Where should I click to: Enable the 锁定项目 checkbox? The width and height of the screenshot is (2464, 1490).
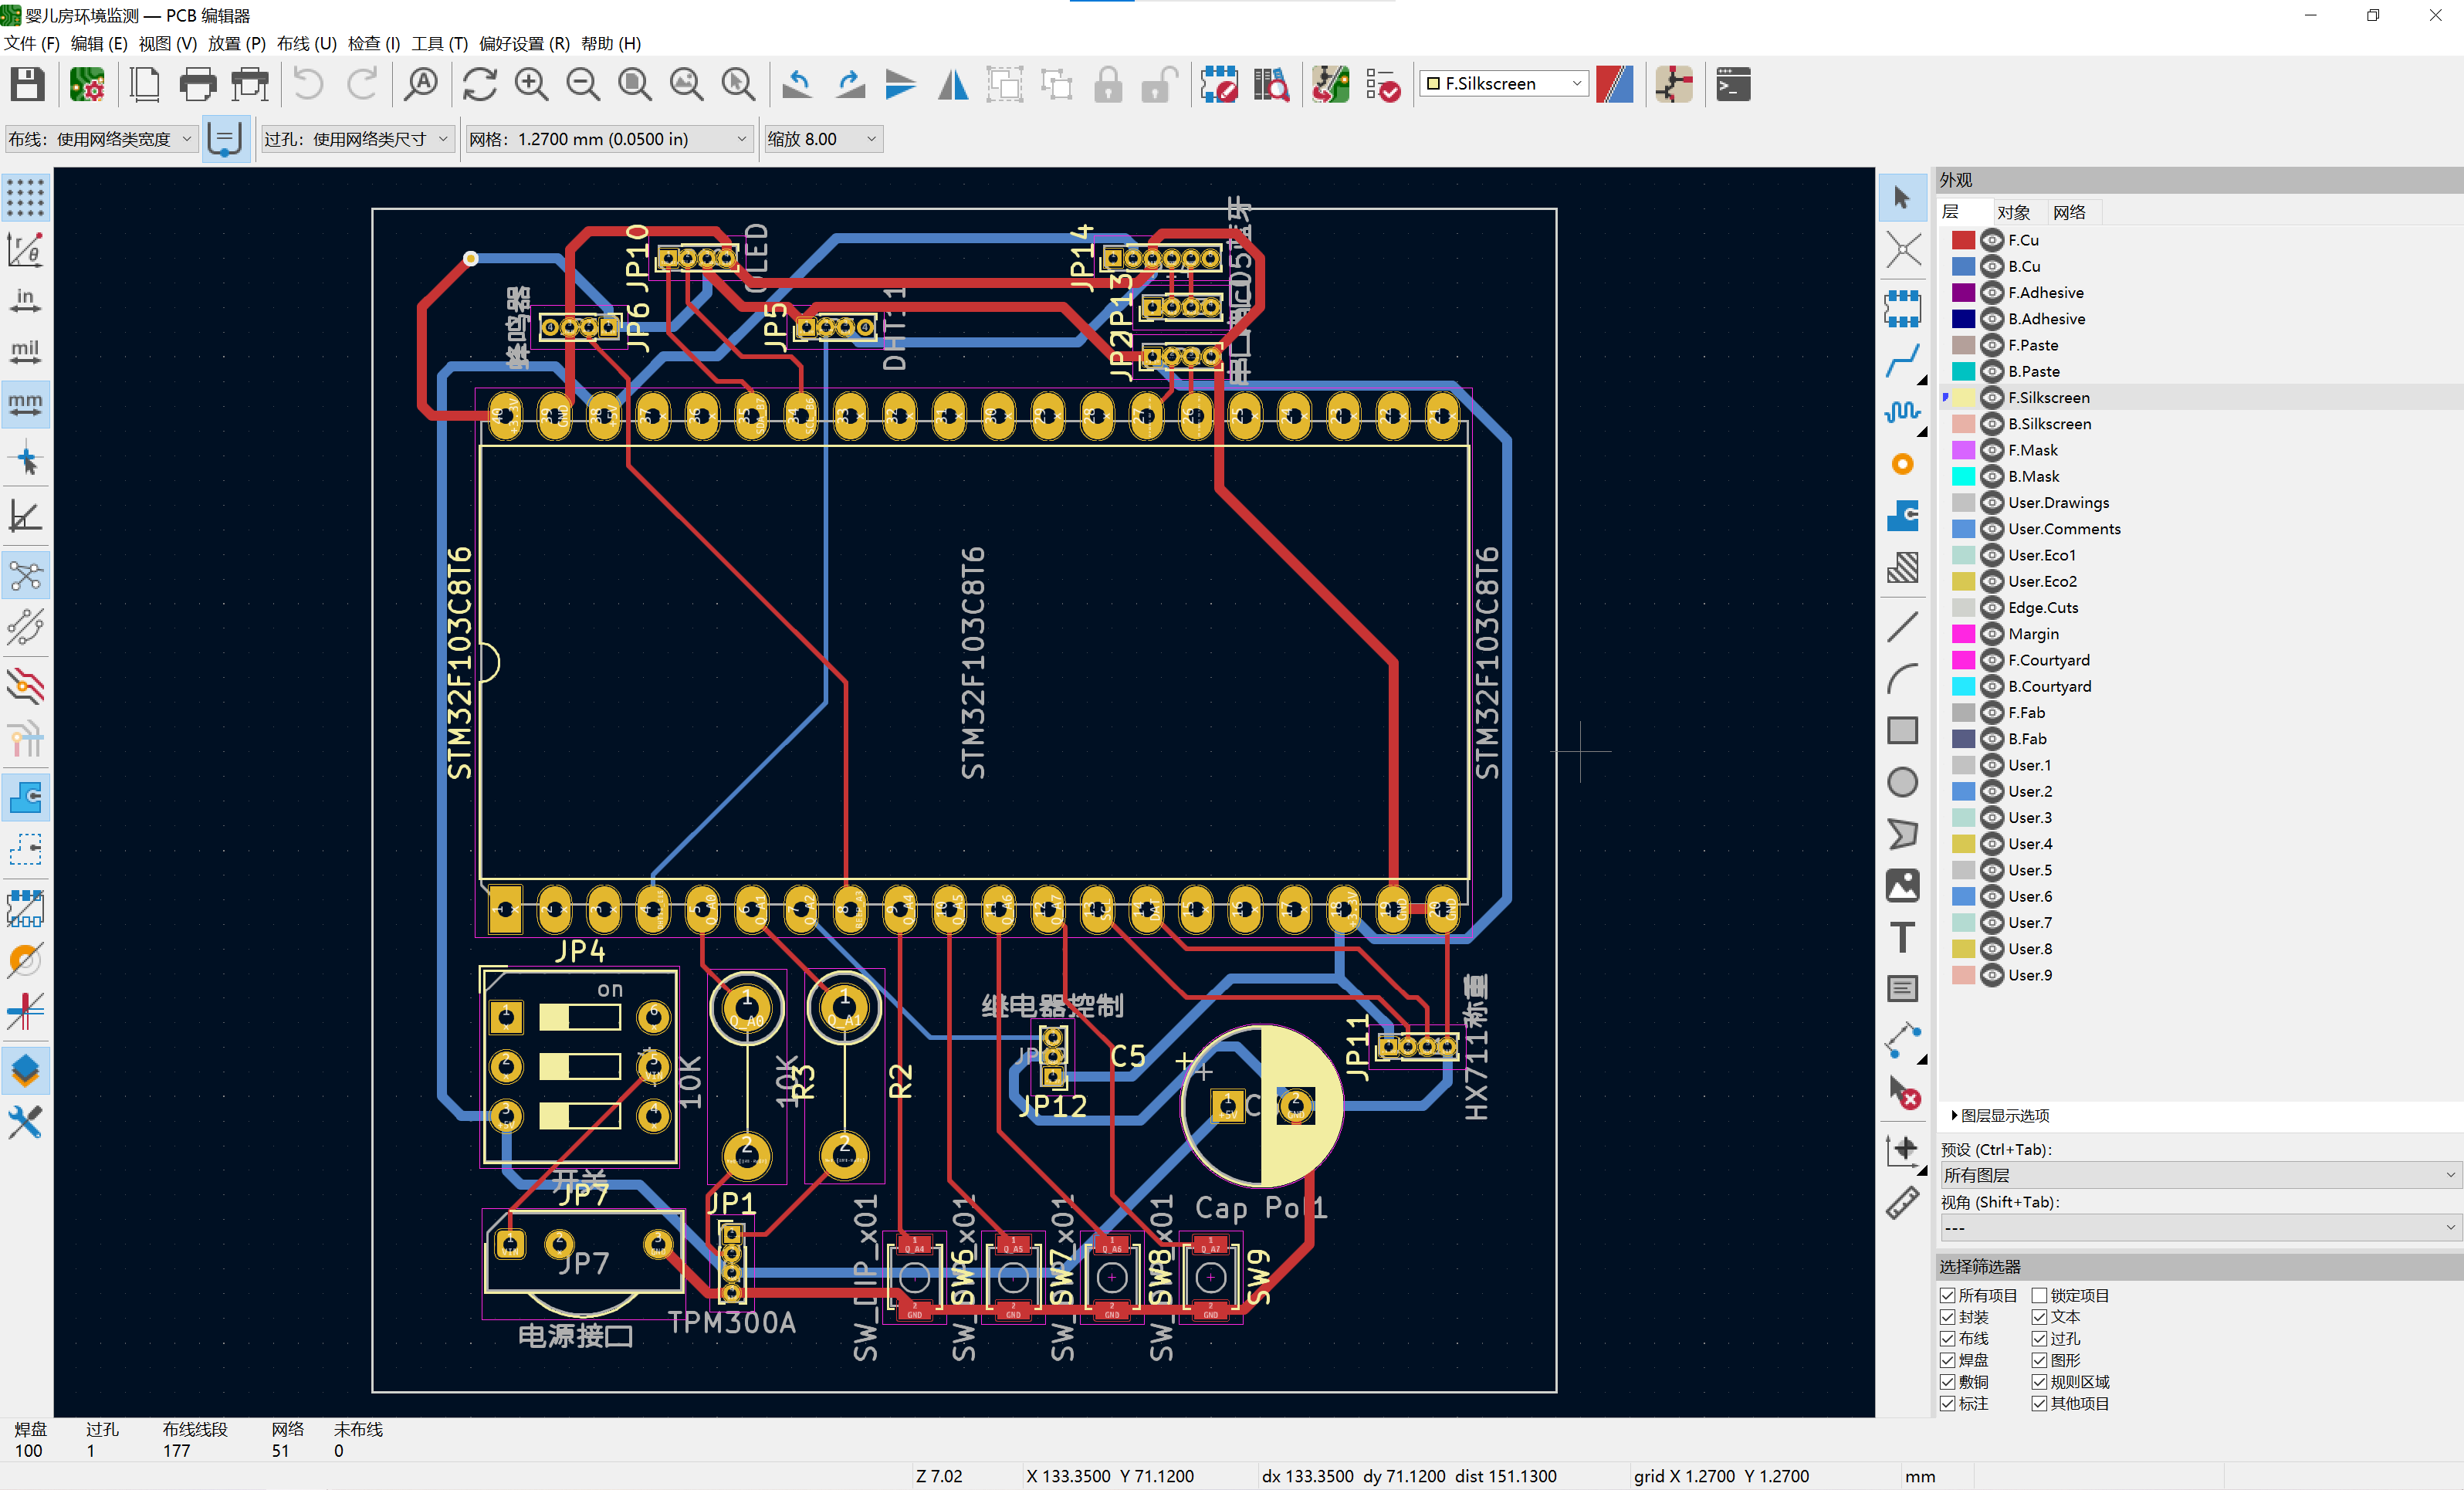pos(2040,1295)
